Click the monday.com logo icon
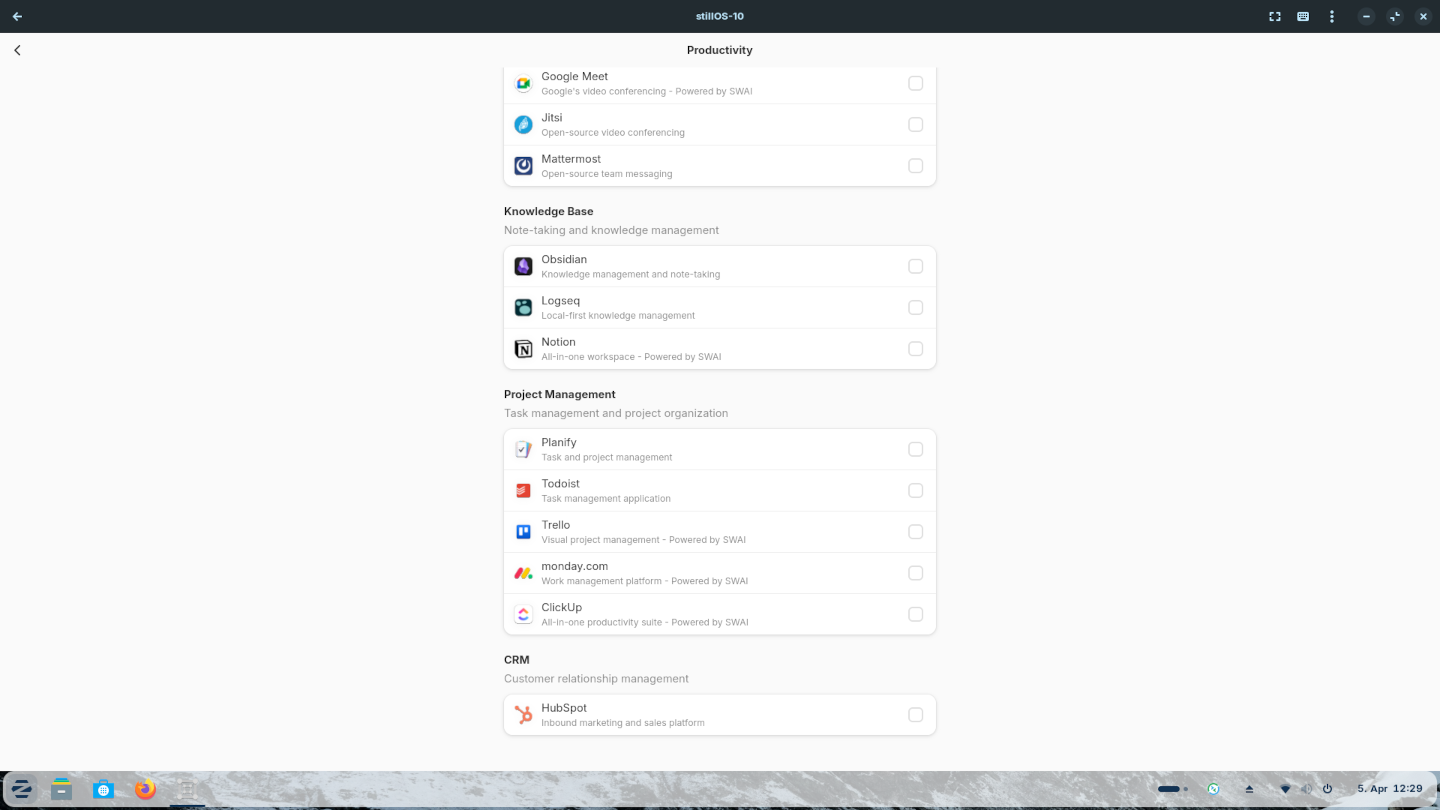The image size is (1440, 810). pyautogui.click(x=523, y=573)
